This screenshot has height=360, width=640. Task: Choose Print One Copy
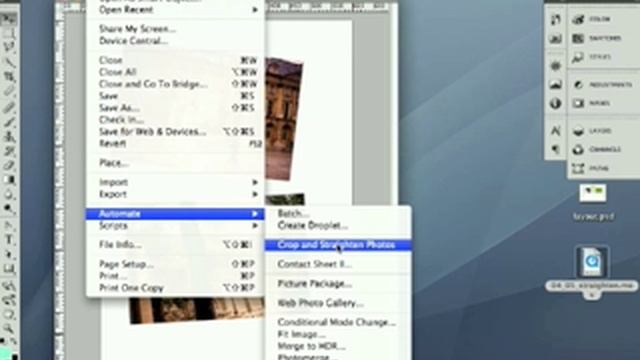175,288
